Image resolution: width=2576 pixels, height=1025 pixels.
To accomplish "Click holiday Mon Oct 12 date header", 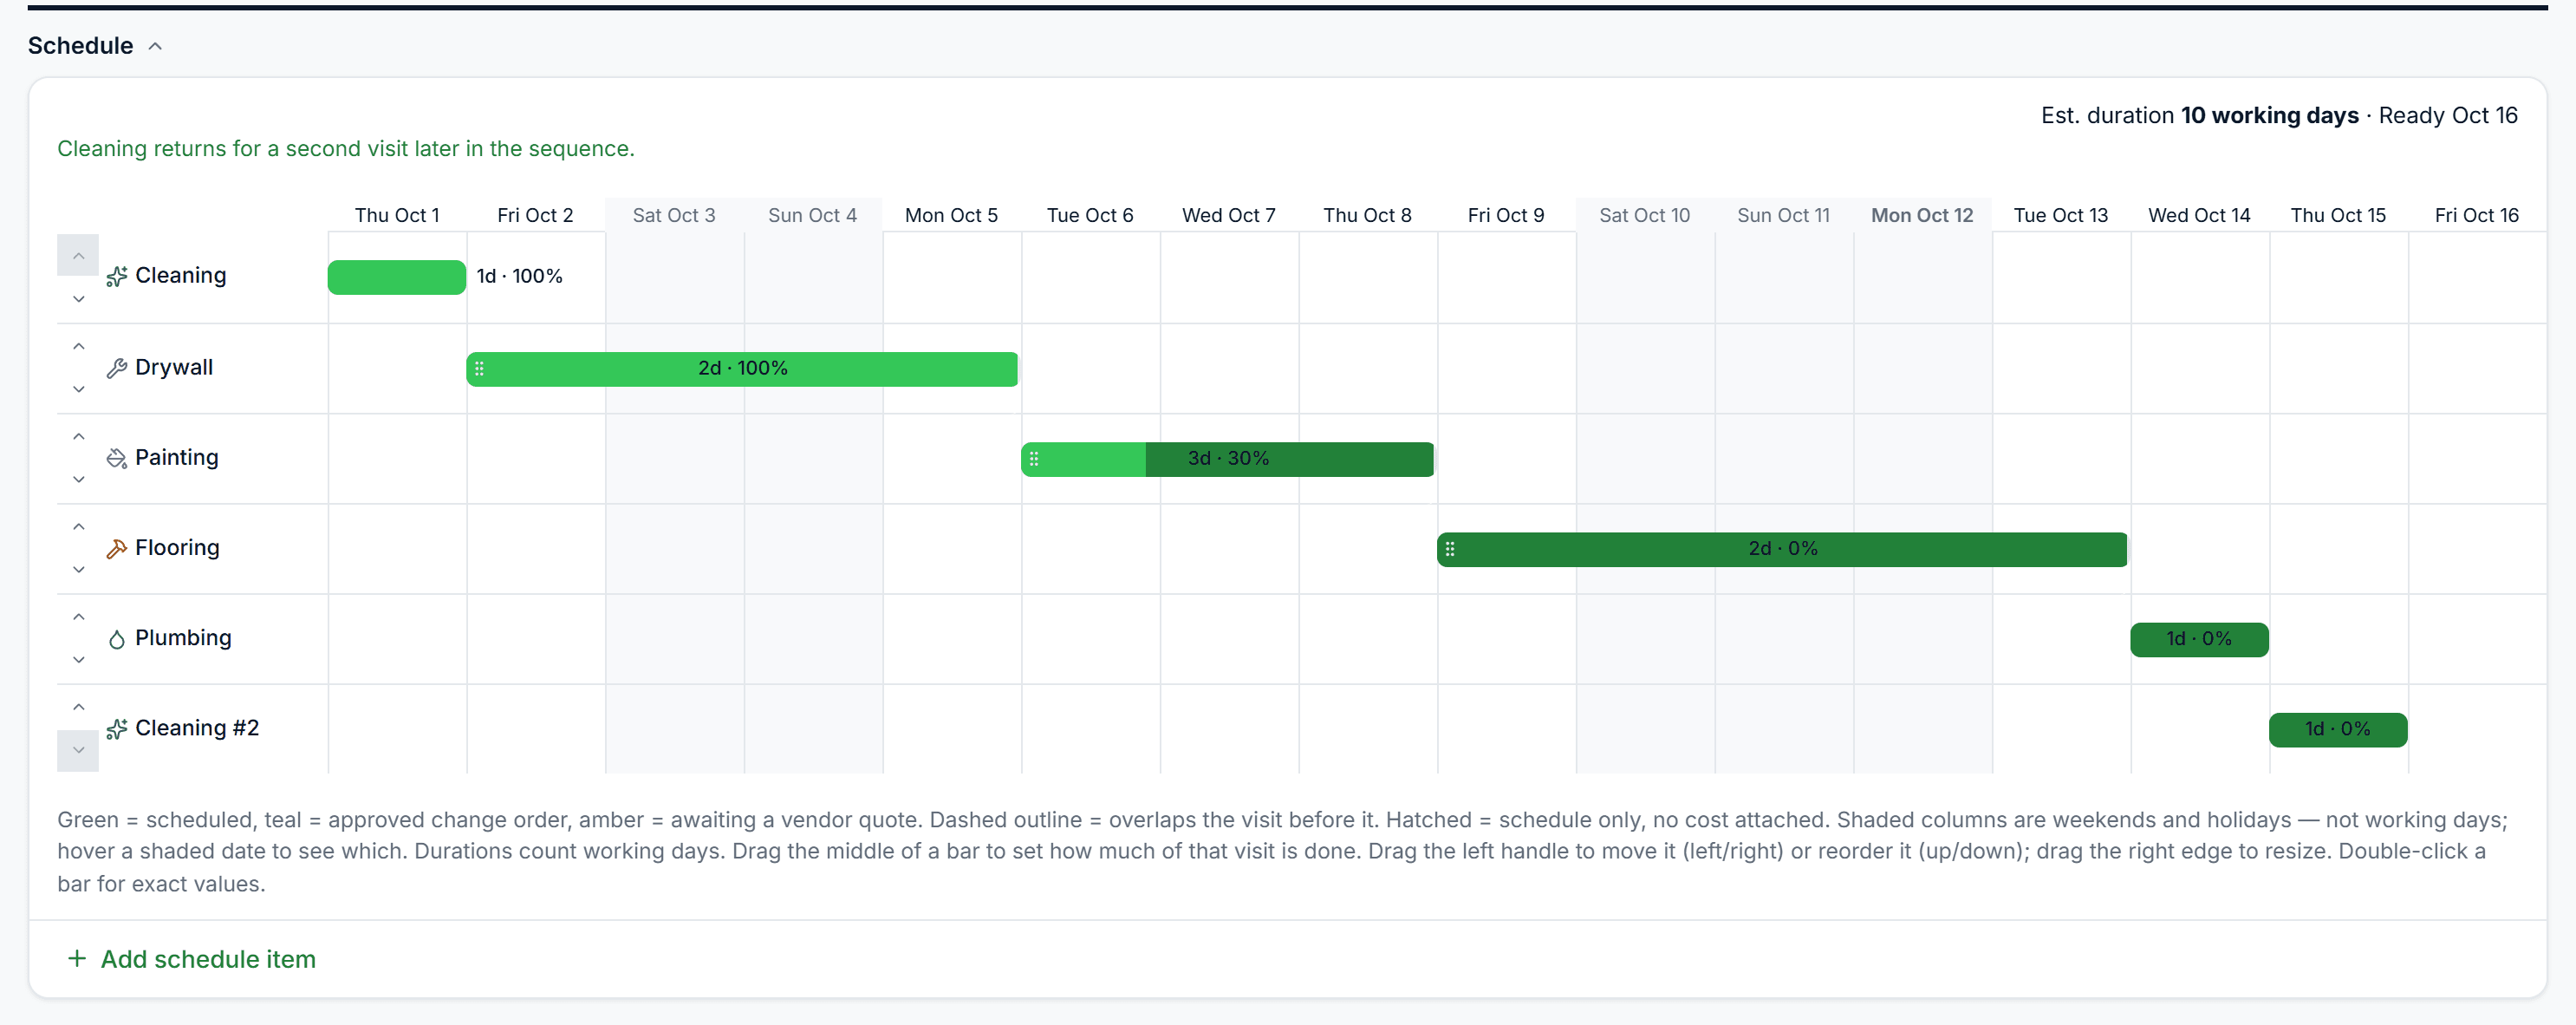I will [x=1922, y=215].
